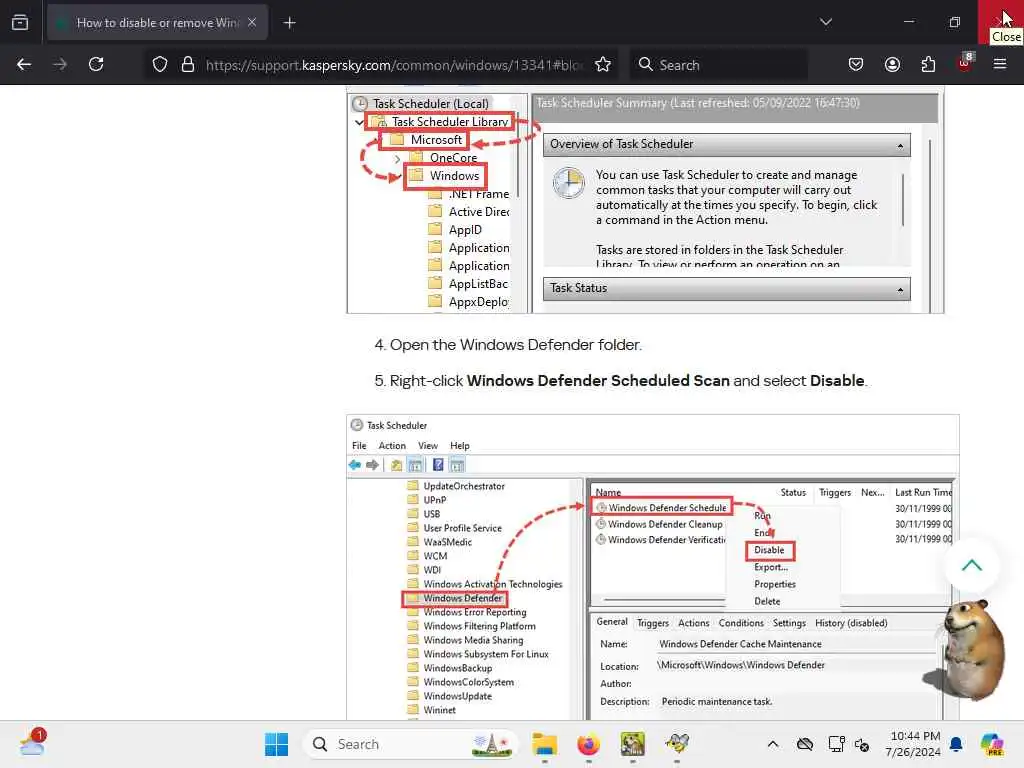
Task: Click the muted volume tray icon
Action: pyautogui.click(x=862, y=745)
